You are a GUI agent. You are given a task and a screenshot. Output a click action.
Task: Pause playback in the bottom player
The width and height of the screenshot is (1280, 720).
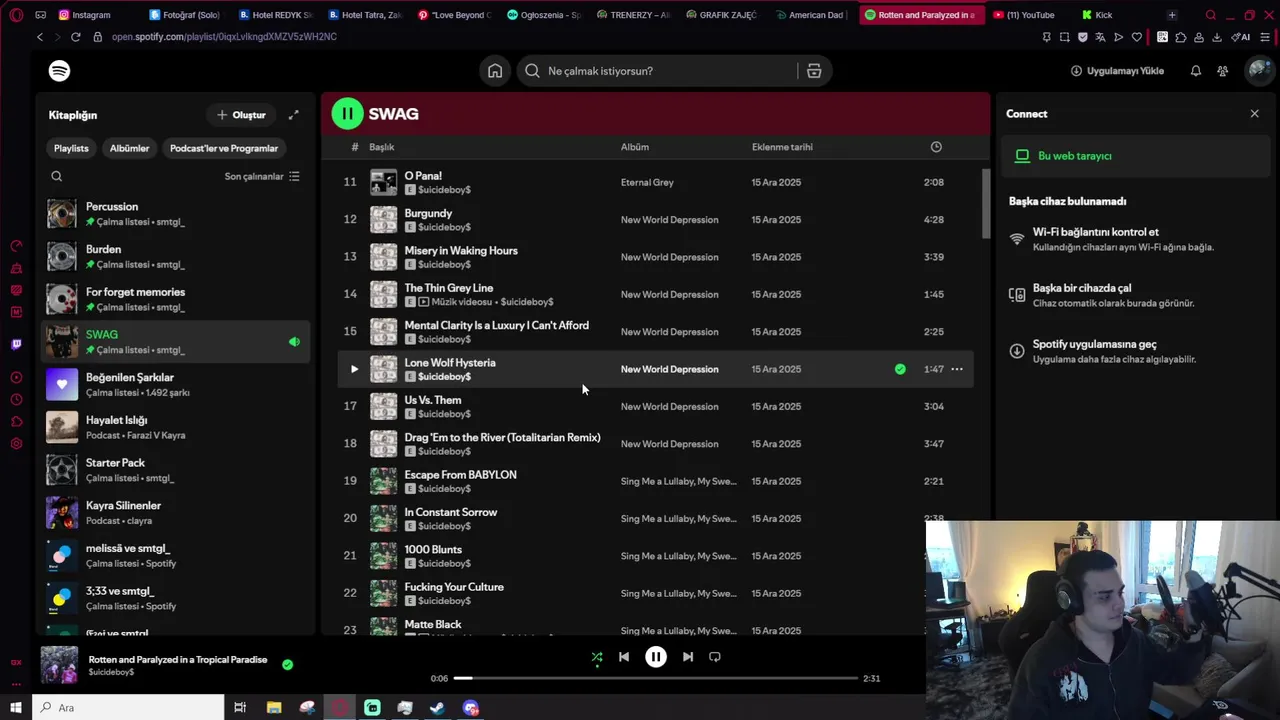656,657
